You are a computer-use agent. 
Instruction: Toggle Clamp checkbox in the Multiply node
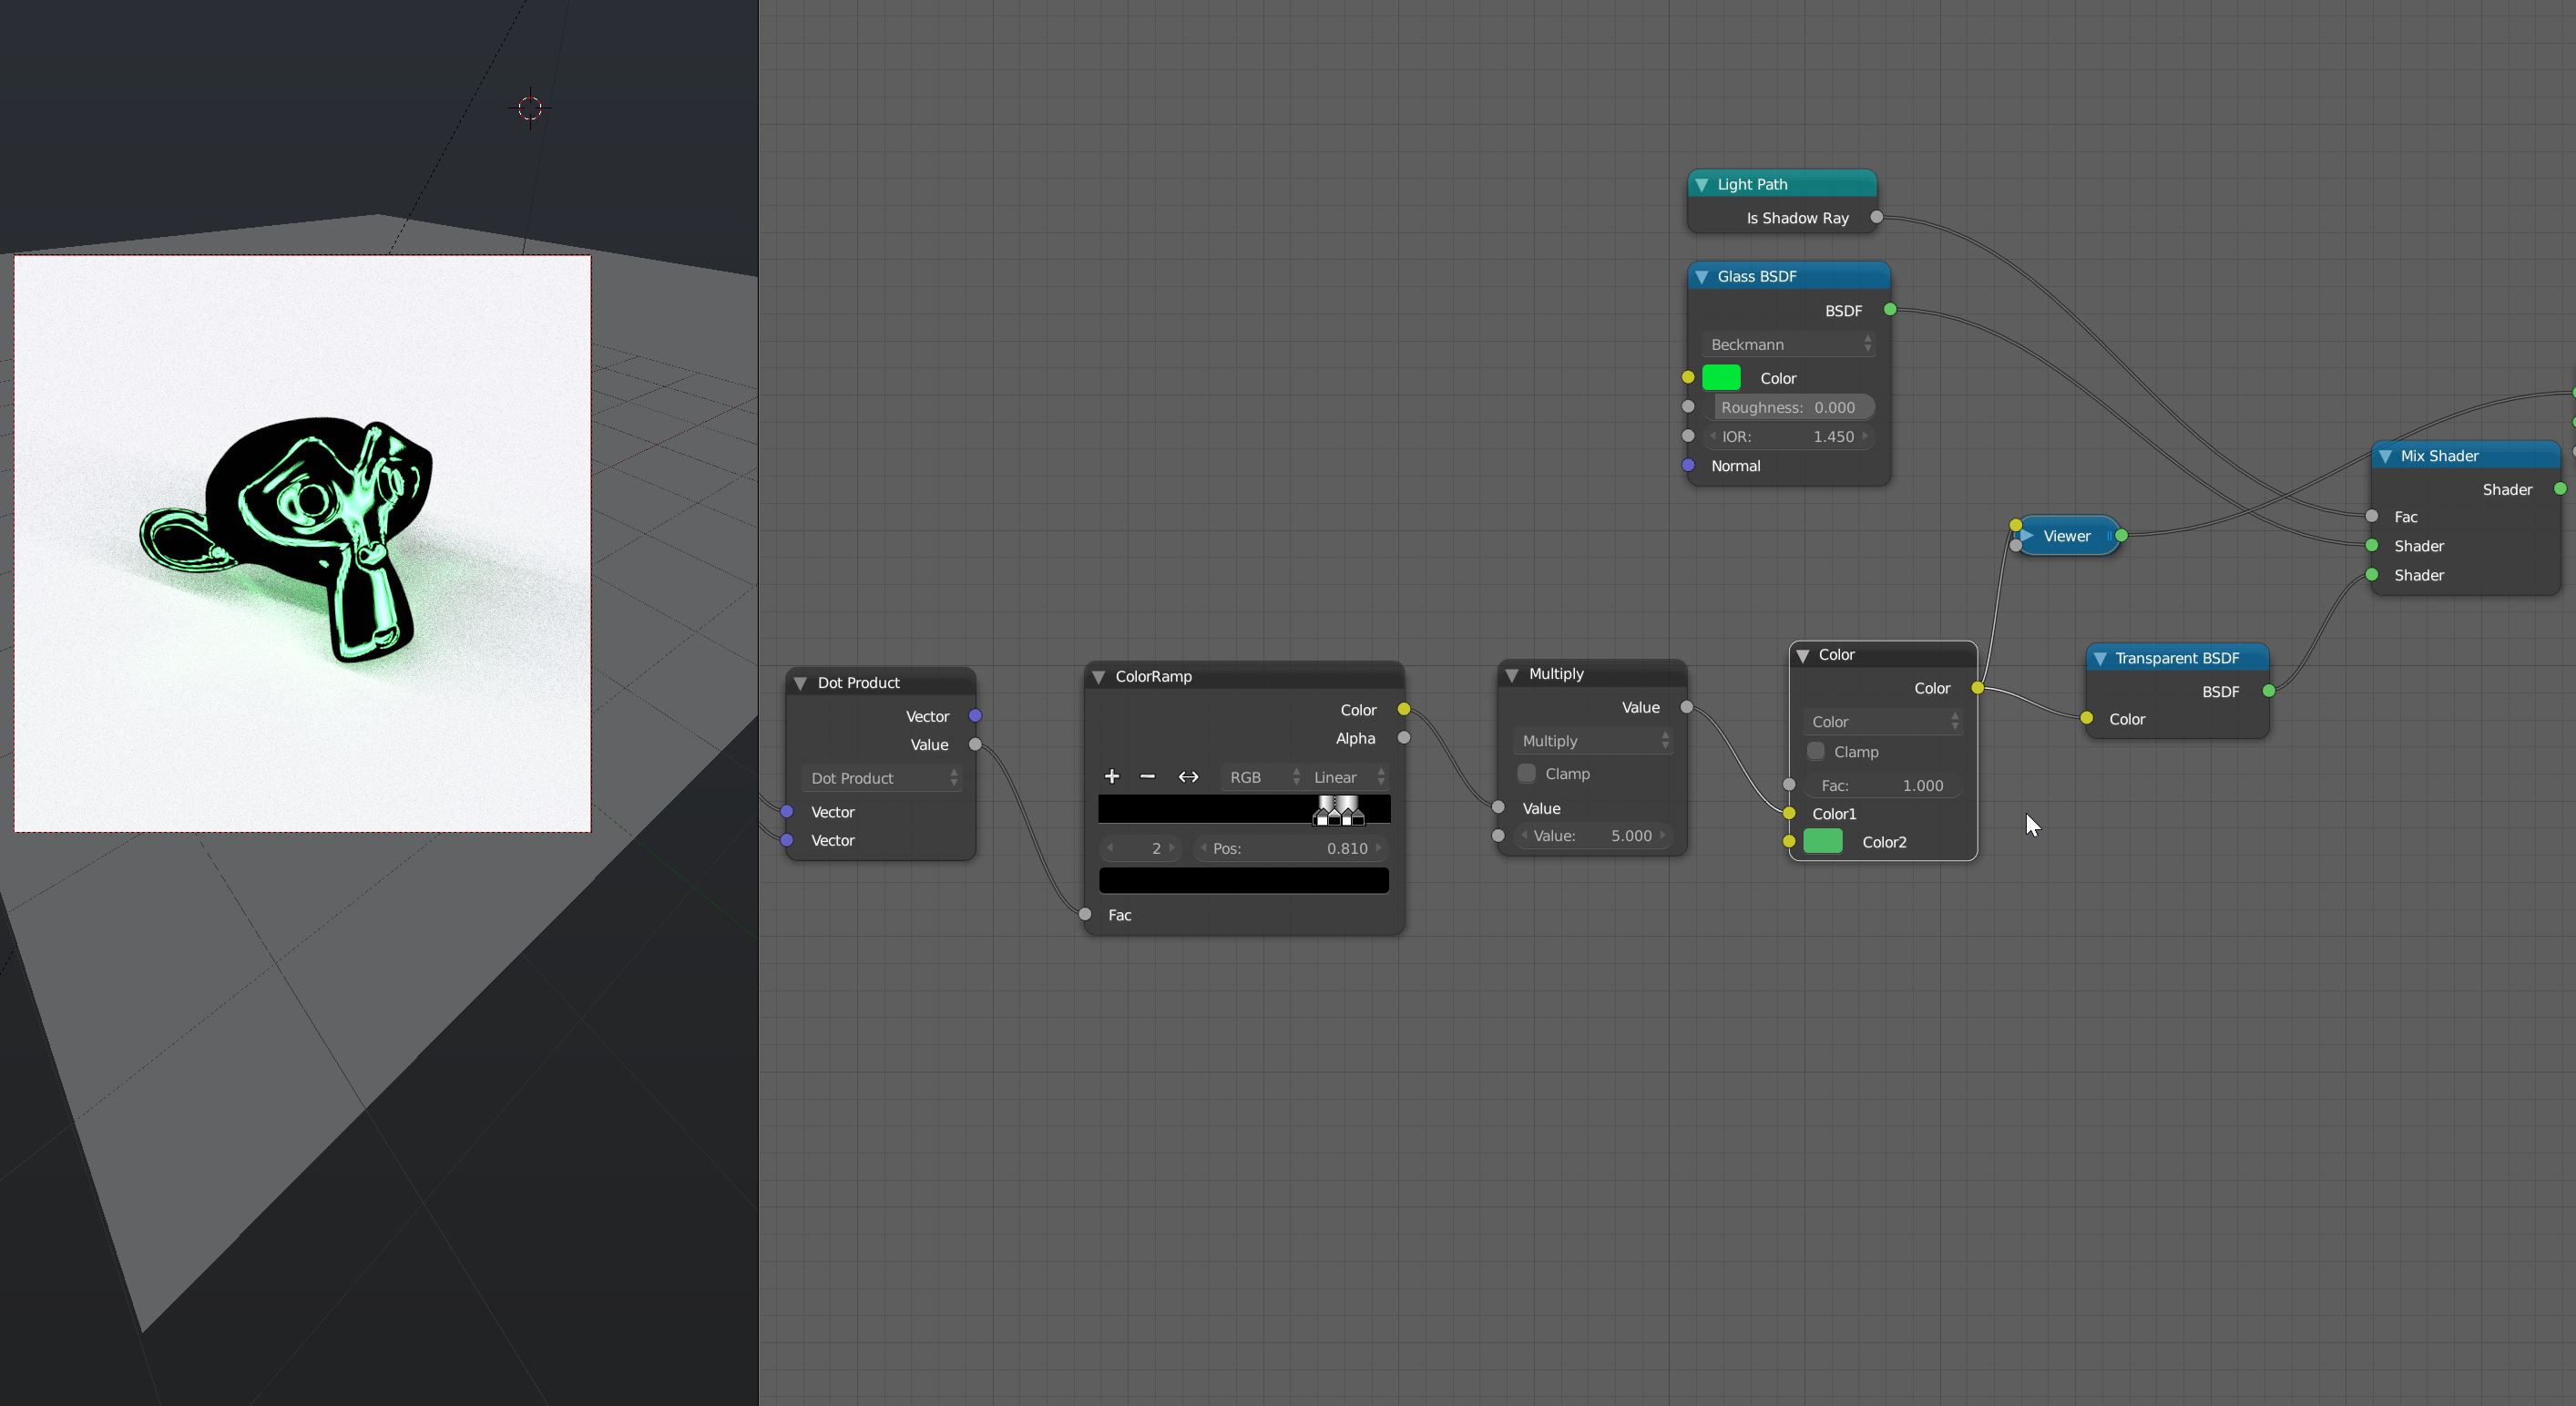click(1526, 773)
